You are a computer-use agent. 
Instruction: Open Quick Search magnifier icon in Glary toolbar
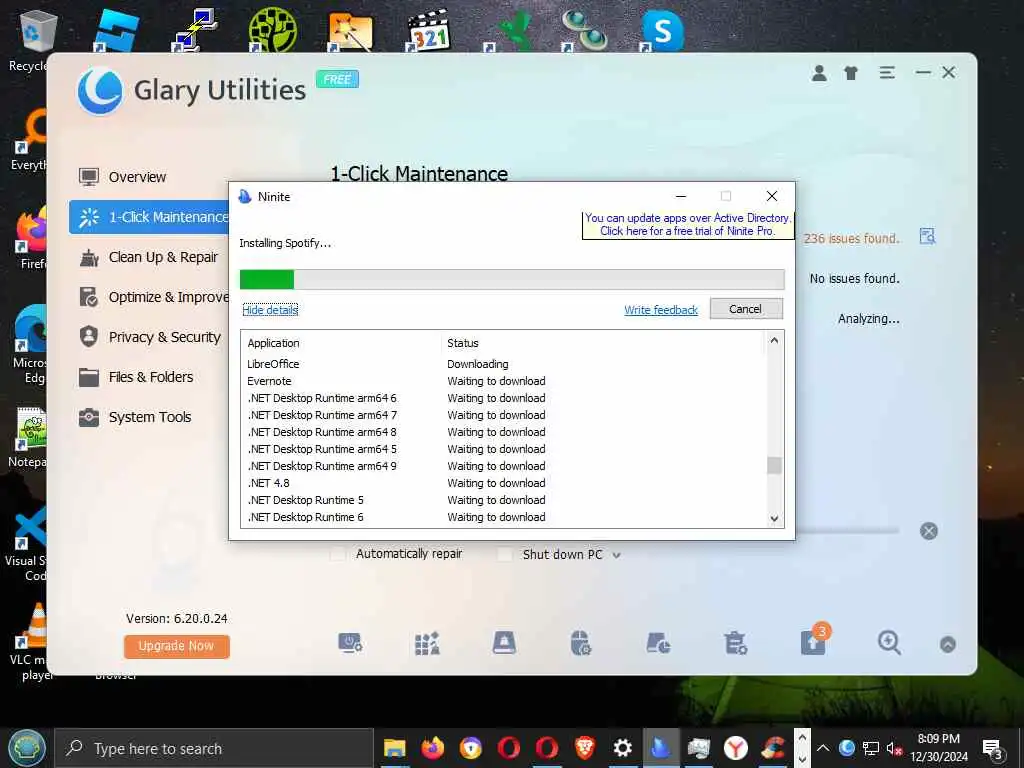889,643
